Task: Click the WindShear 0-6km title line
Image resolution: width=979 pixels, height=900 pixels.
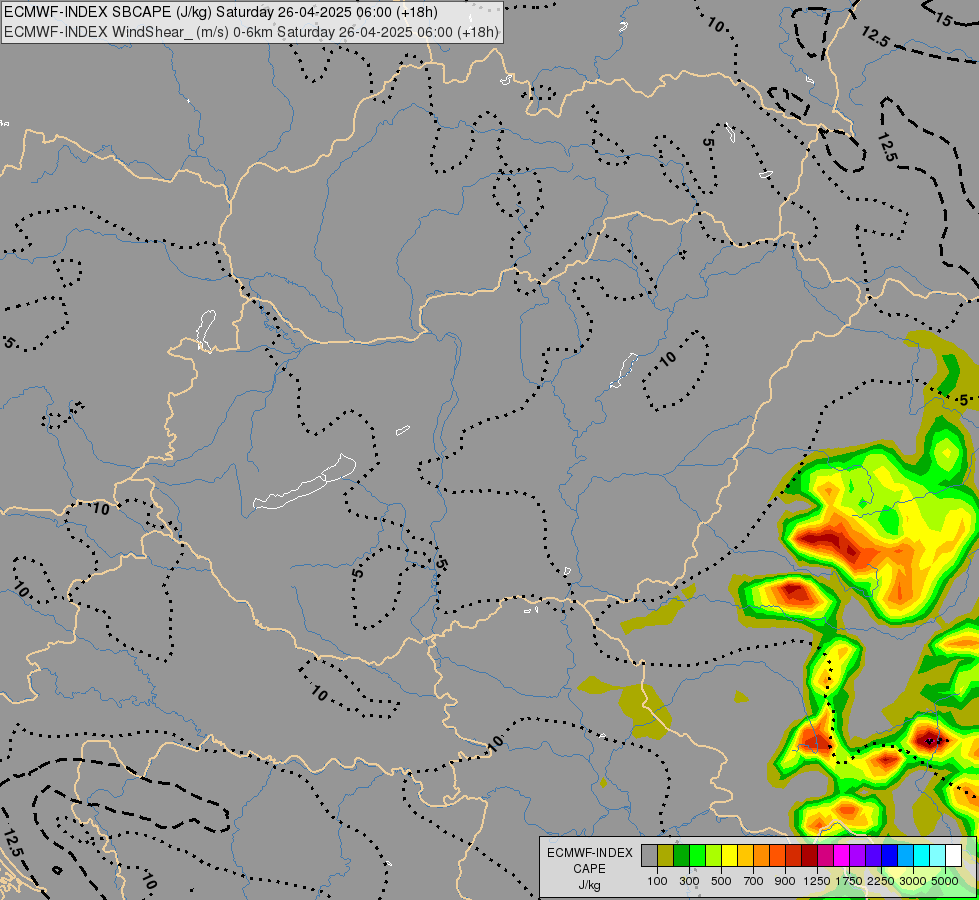Action: point(251,32)
